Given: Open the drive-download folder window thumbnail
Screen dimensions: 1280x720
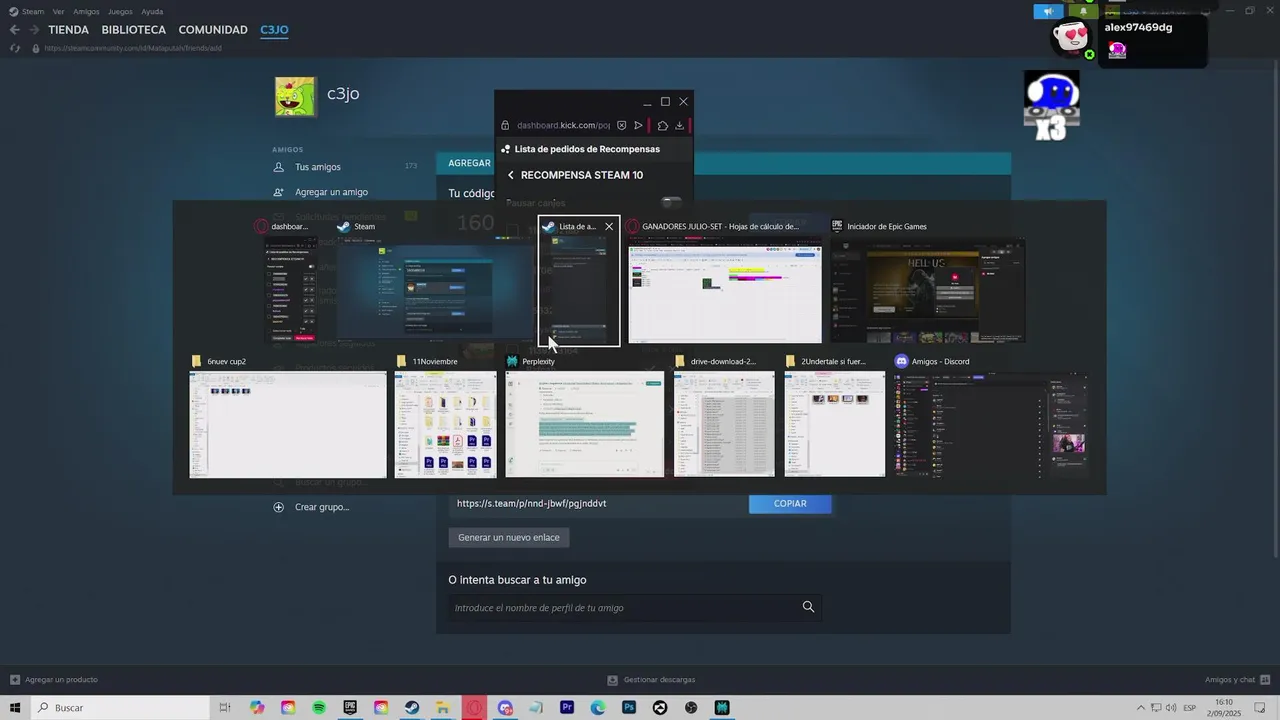Looking at the screenshot, I should click(724, 424).
